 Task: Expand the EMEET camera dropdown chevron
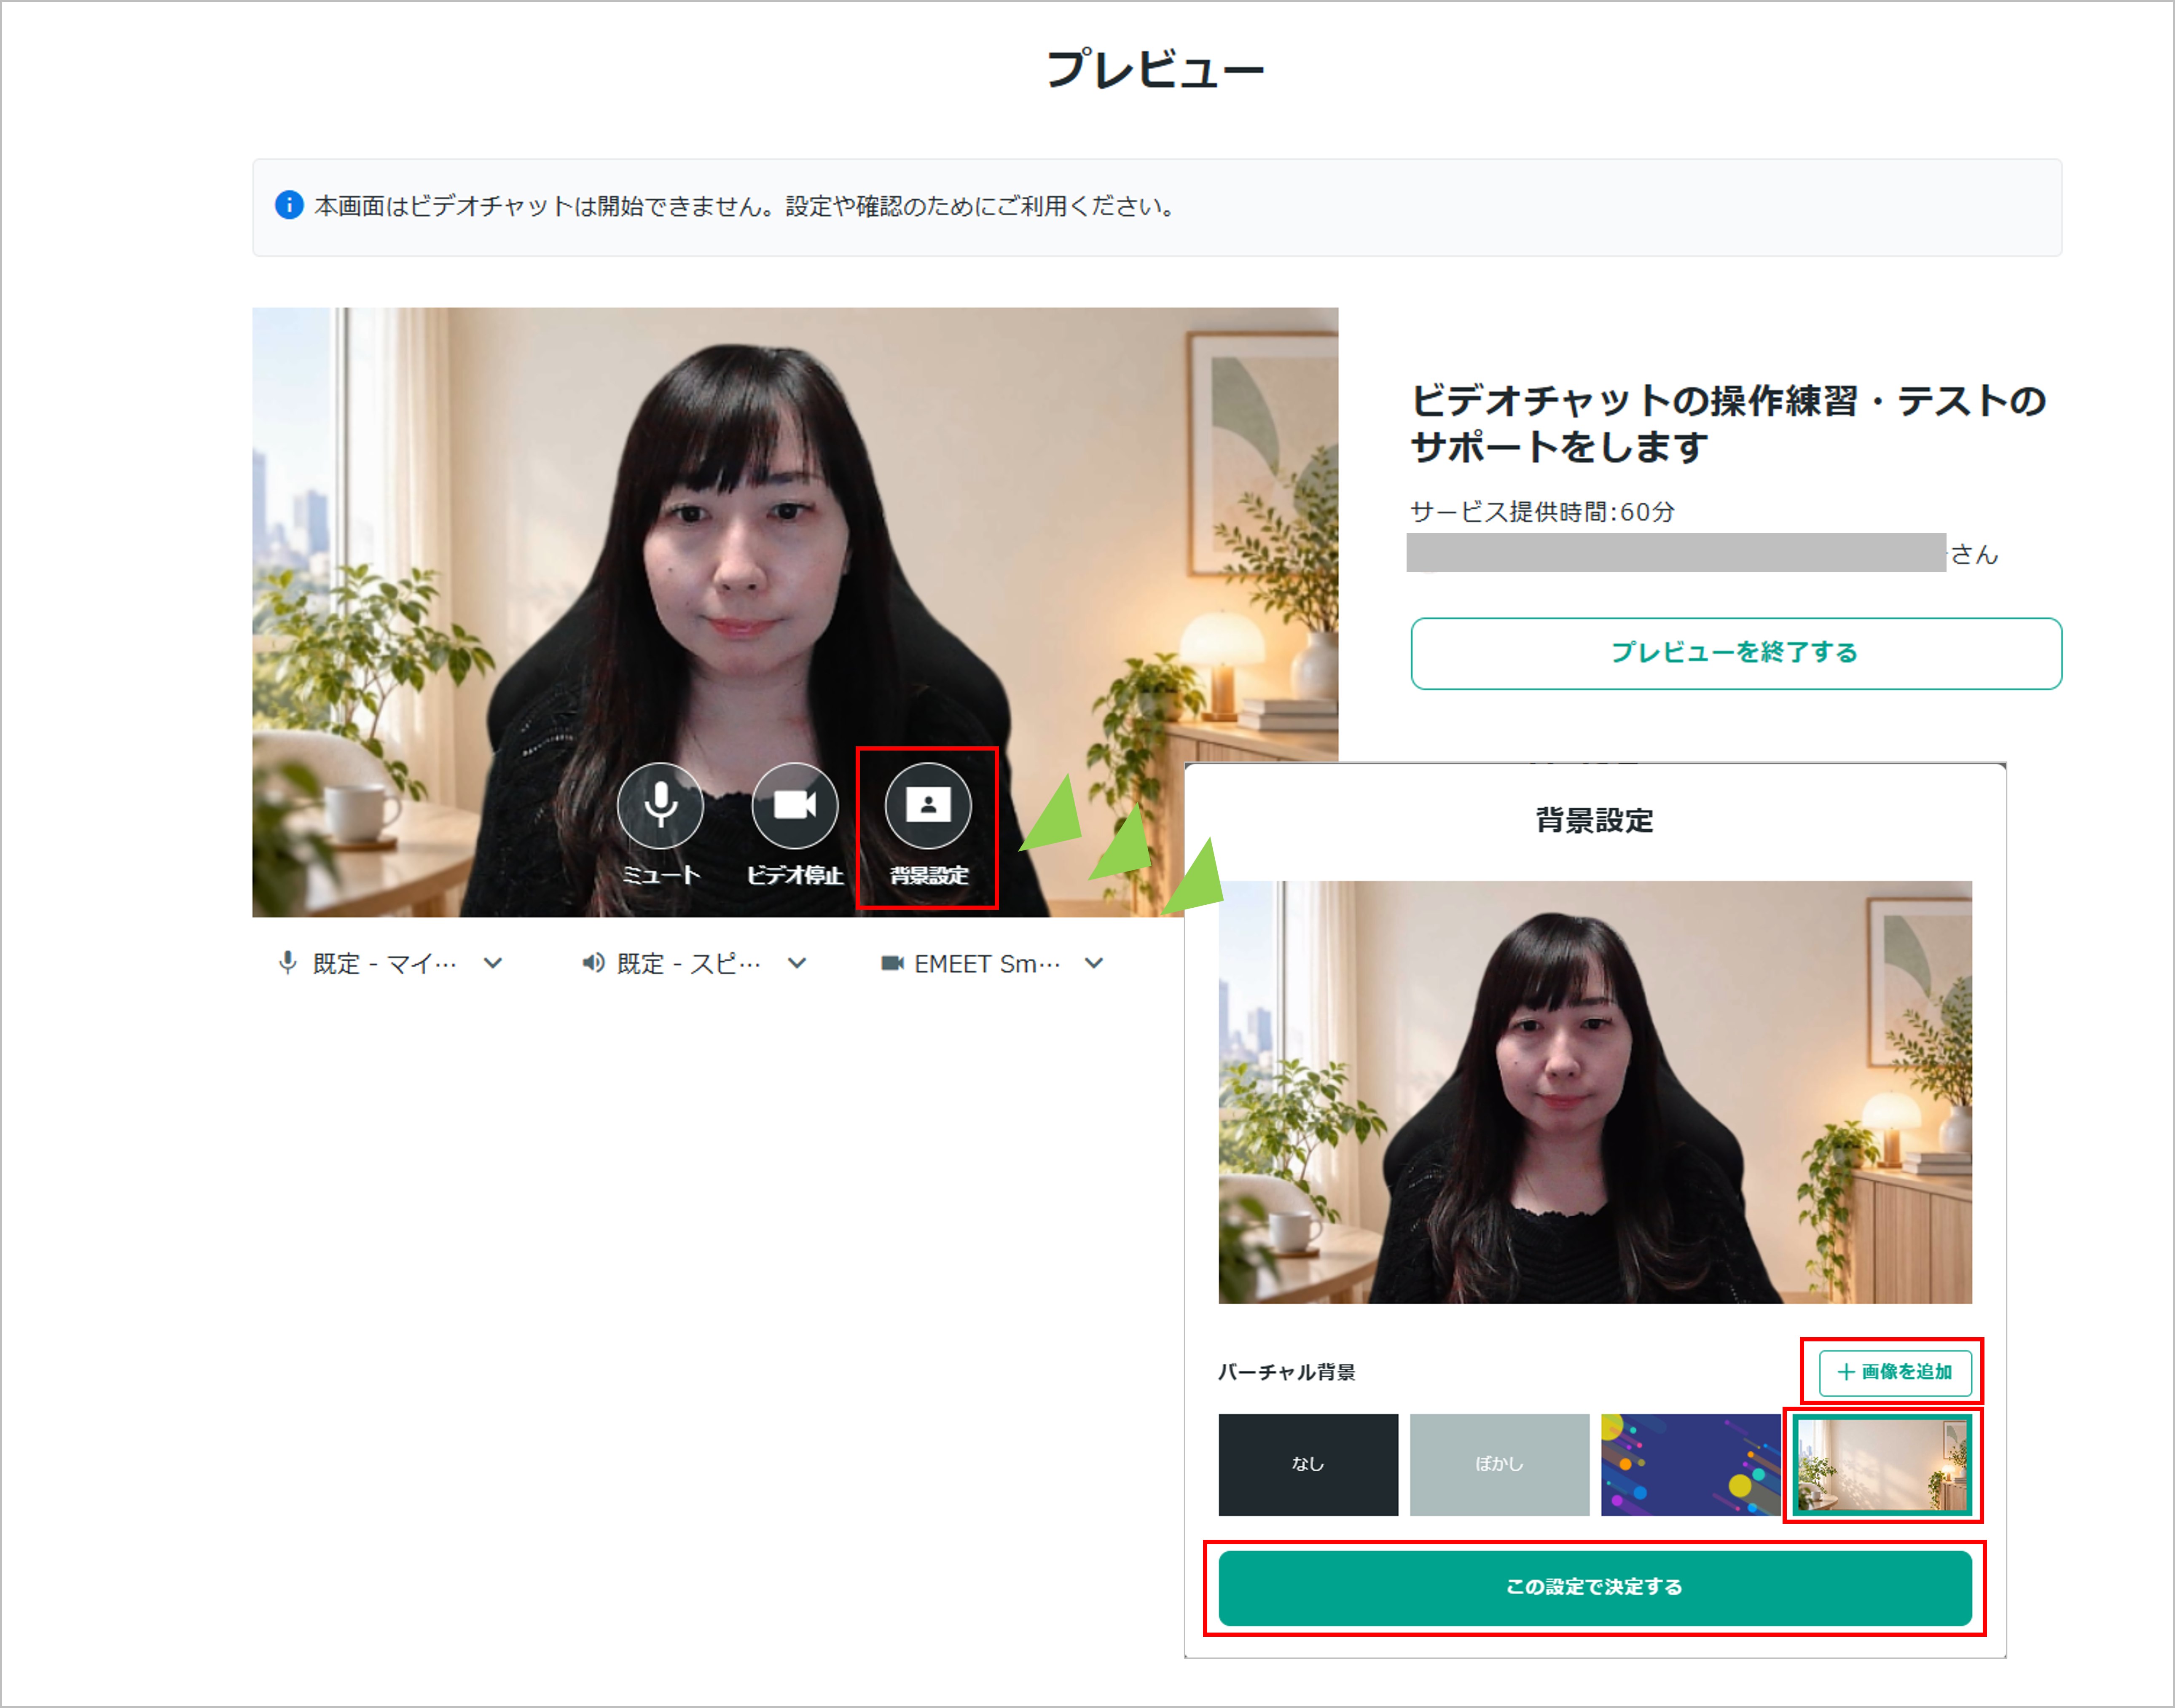pos(1094,963)
